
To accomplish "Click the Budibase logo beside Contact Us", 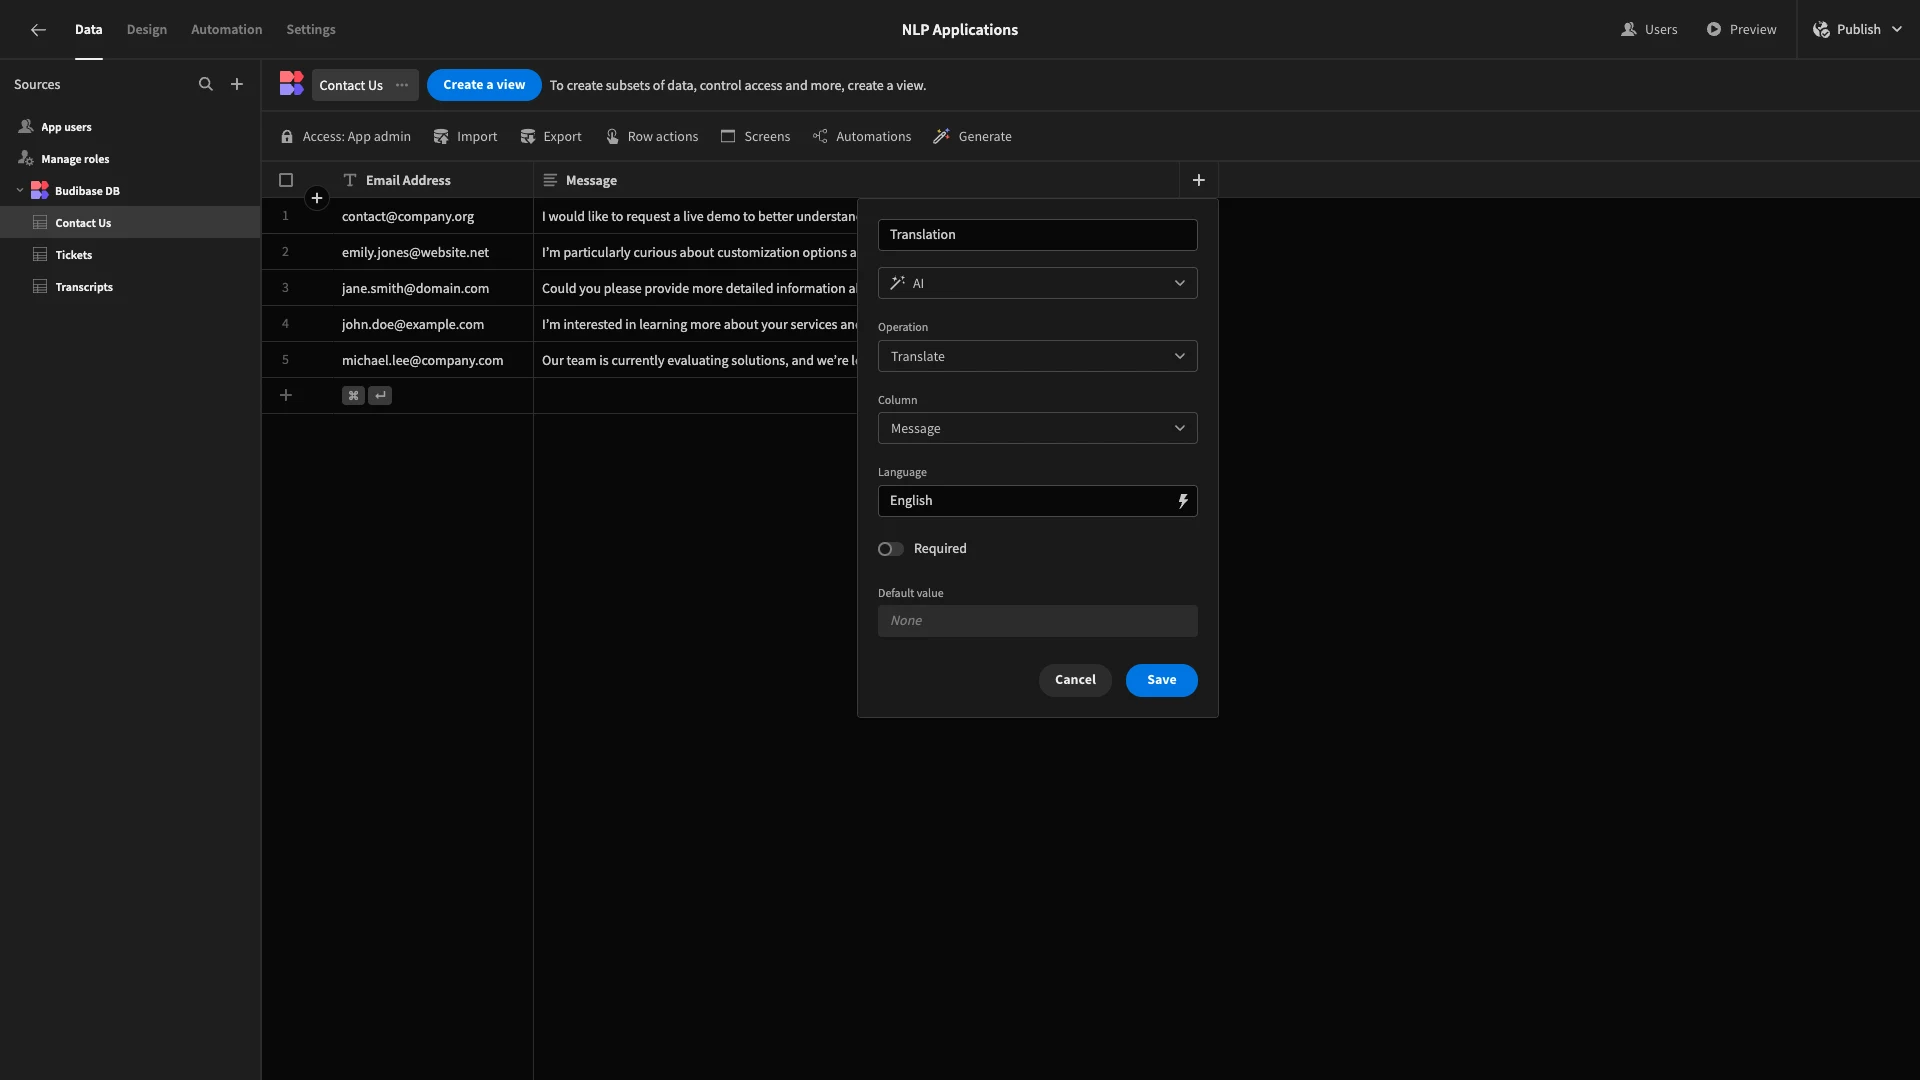I will [x=291, y=84].
